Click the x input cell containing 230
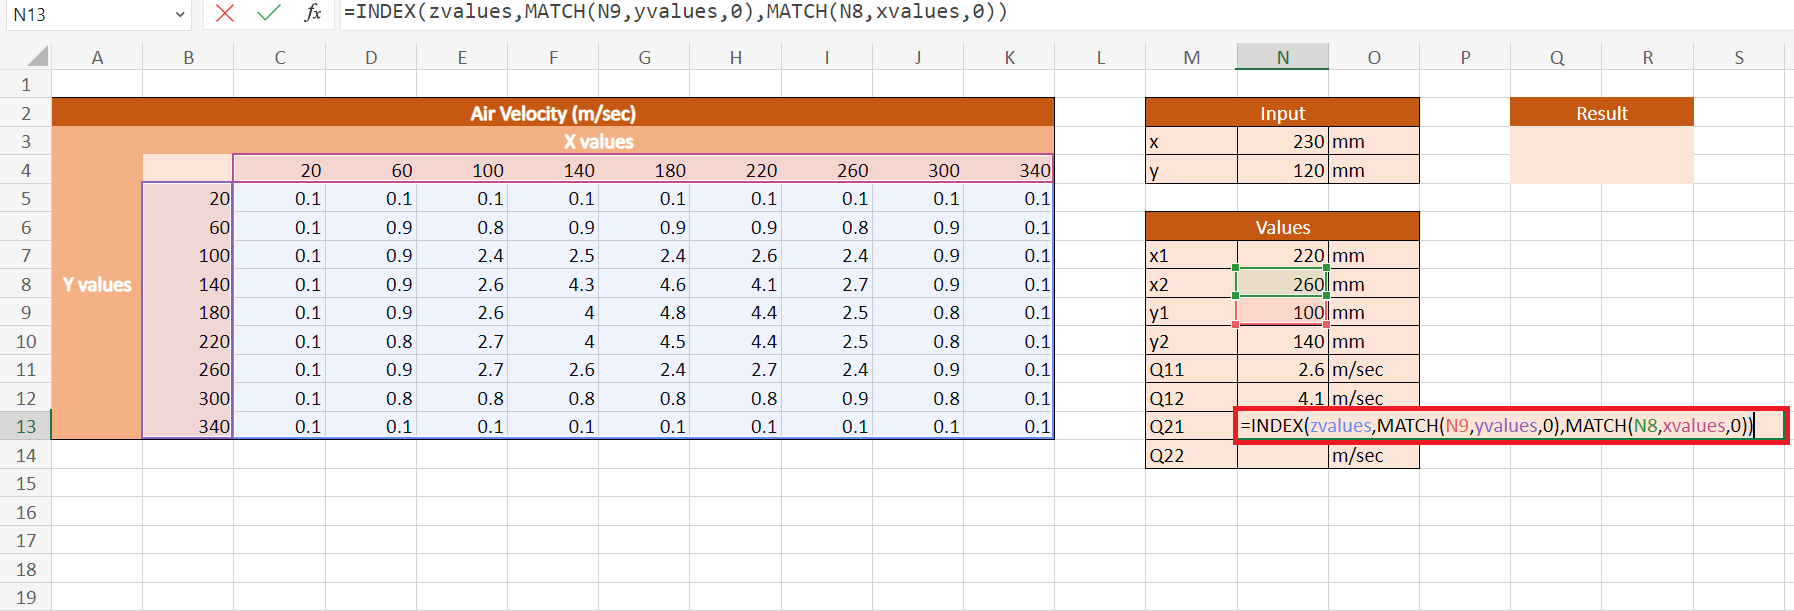This screenshot has width=1794, height=611. 1282,142
